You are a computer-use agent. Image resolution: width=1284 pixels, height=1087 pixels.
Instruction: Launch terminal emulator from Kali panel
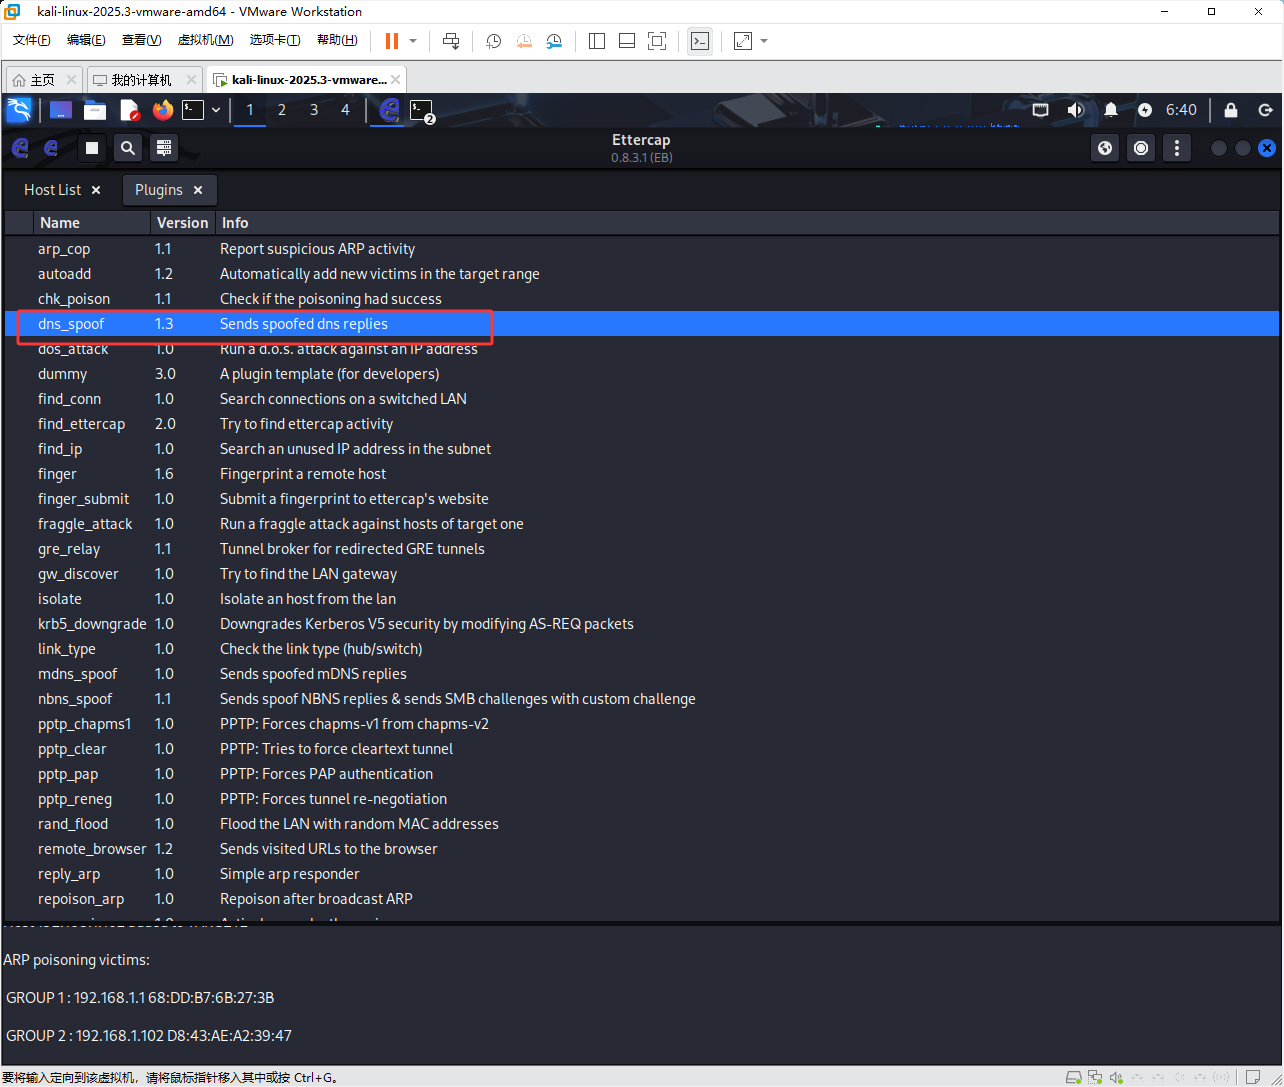pos(193,110)
